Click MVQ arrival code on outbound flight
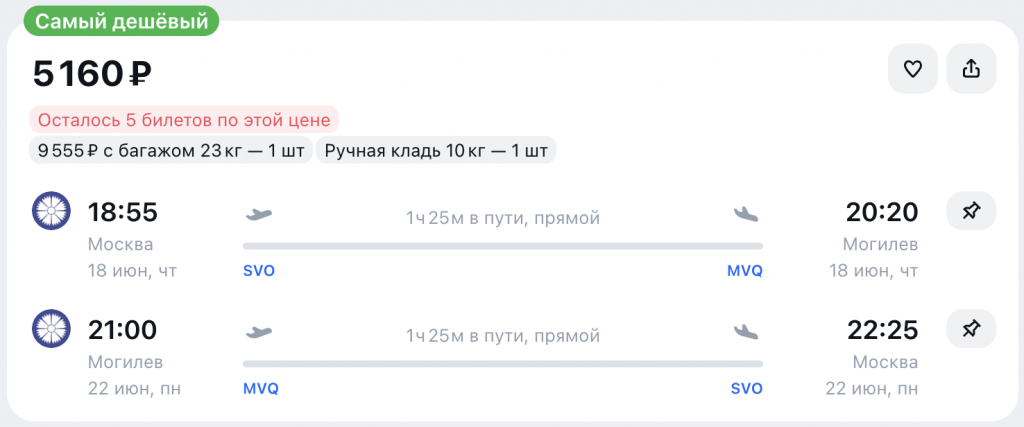1024x427 pixels. coord(745,271)
